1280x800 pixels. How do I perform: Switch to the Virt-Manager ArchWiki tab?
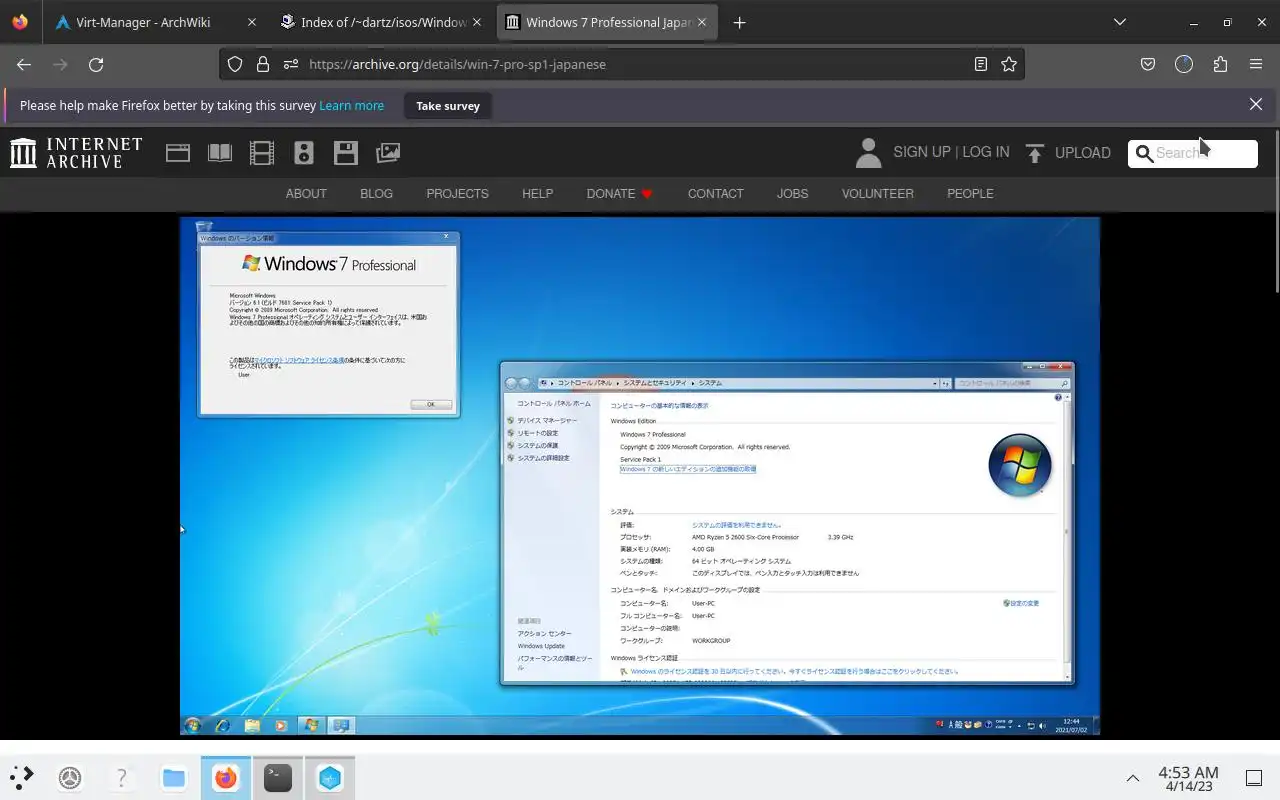coord(155,22)
